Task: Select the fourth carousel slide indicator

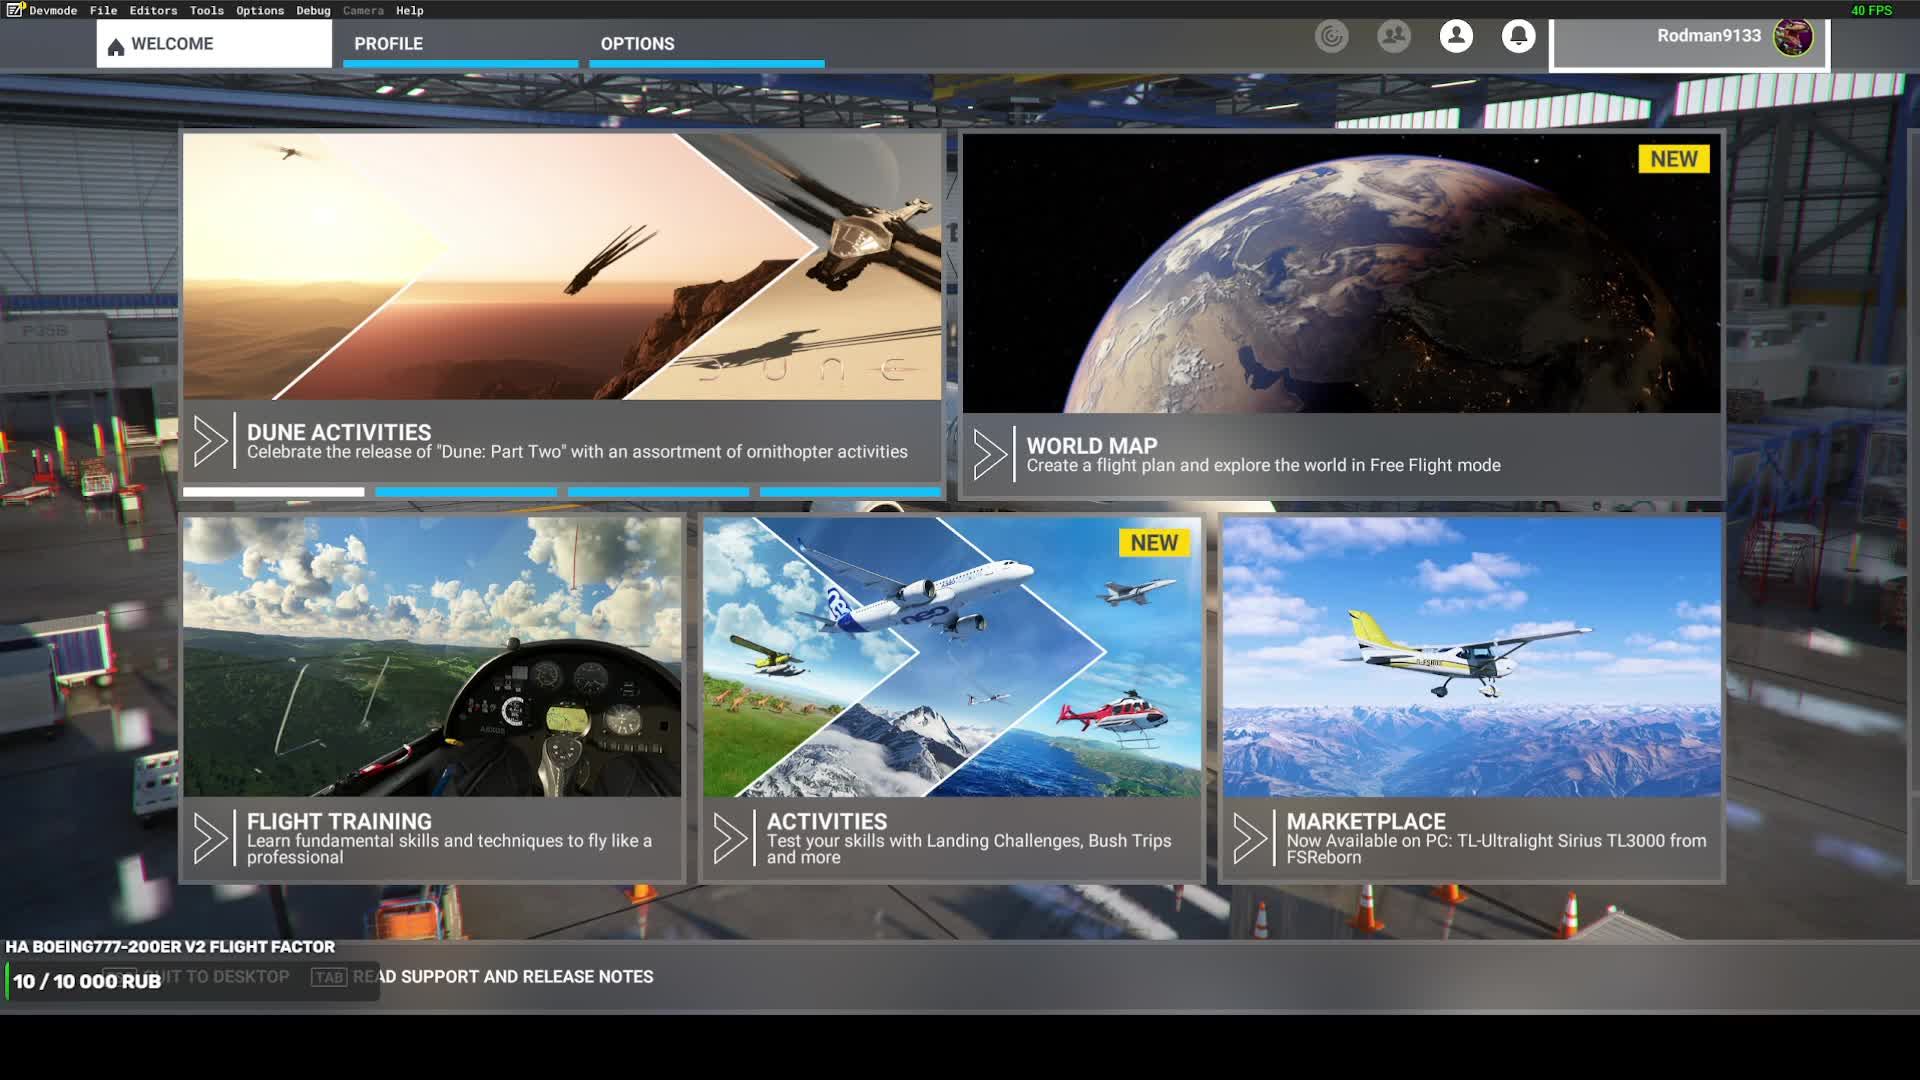Action: [x=850, y=492]
